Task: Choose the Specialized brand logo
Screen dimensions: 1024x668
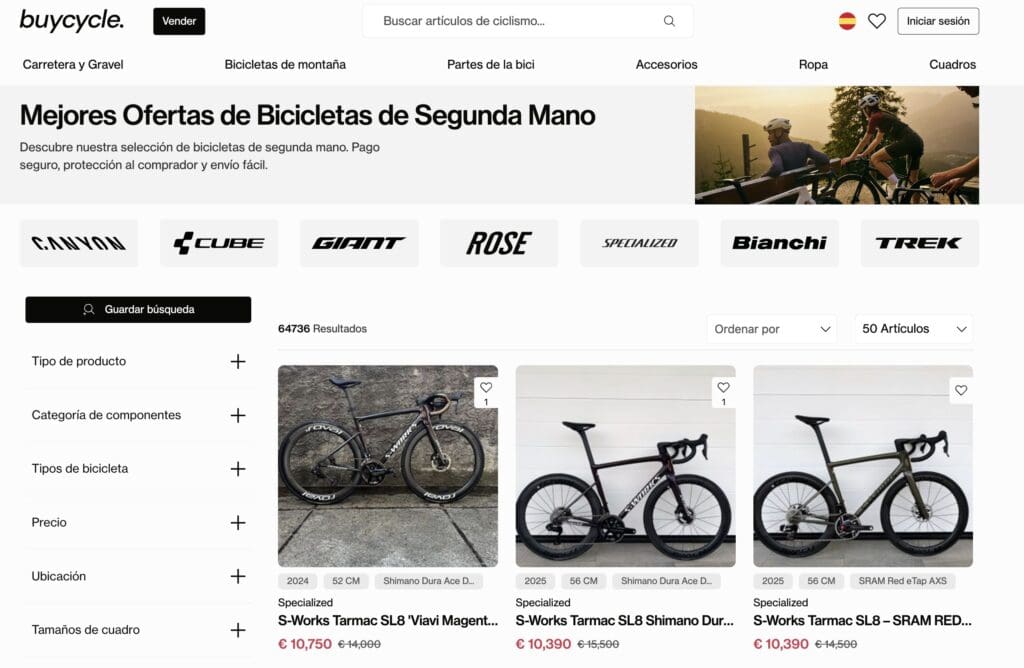Action: click(639, 243)
